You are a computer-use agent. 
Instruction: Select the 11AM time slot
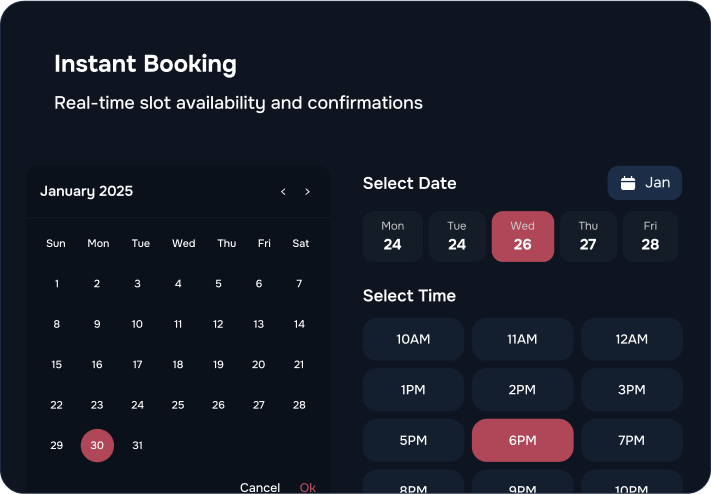(x=522, y=339)
